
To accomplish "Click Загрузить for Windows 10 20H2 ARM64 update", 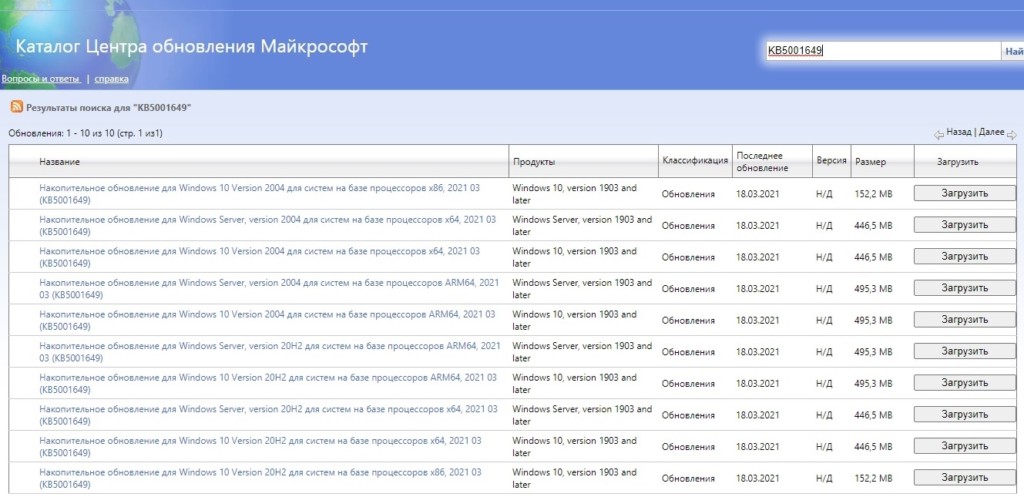I will pyautogui.click(x=965, y=383).
